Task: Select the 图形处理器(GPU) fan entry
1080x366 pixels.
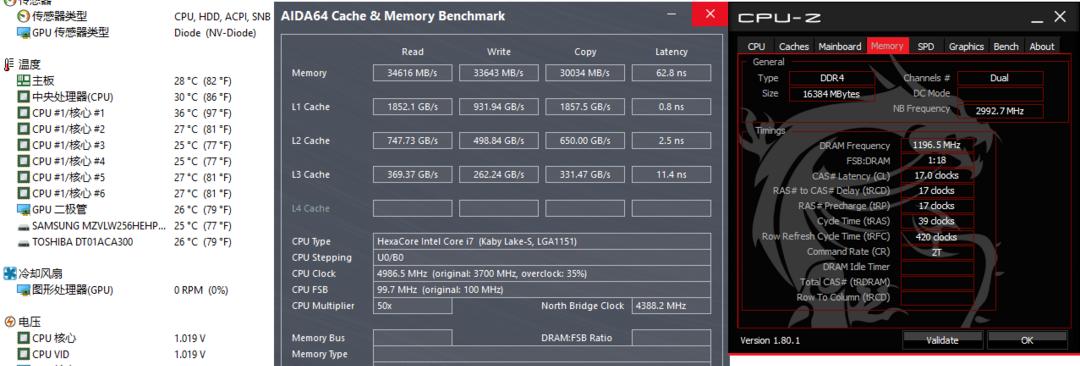Action: [63, 290]
